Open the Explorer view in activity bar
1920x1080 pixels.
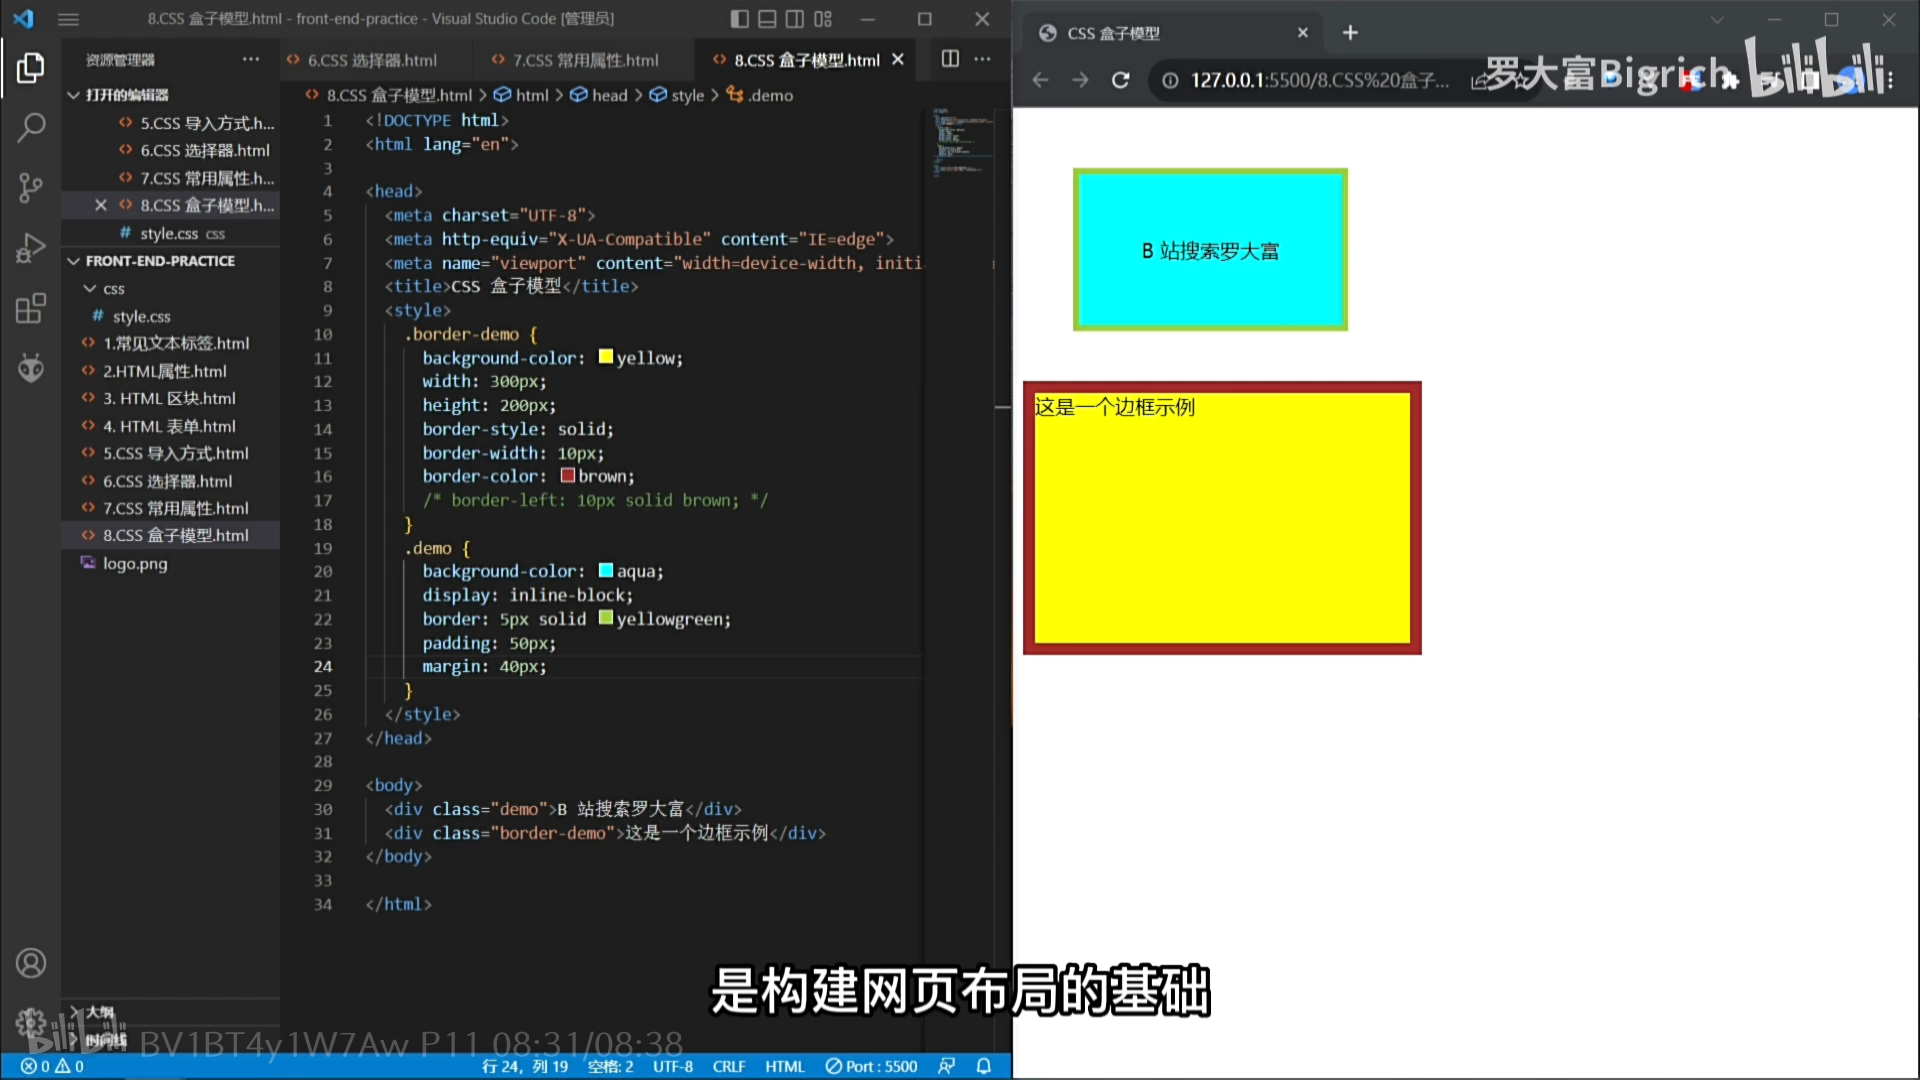coord(30,68)
